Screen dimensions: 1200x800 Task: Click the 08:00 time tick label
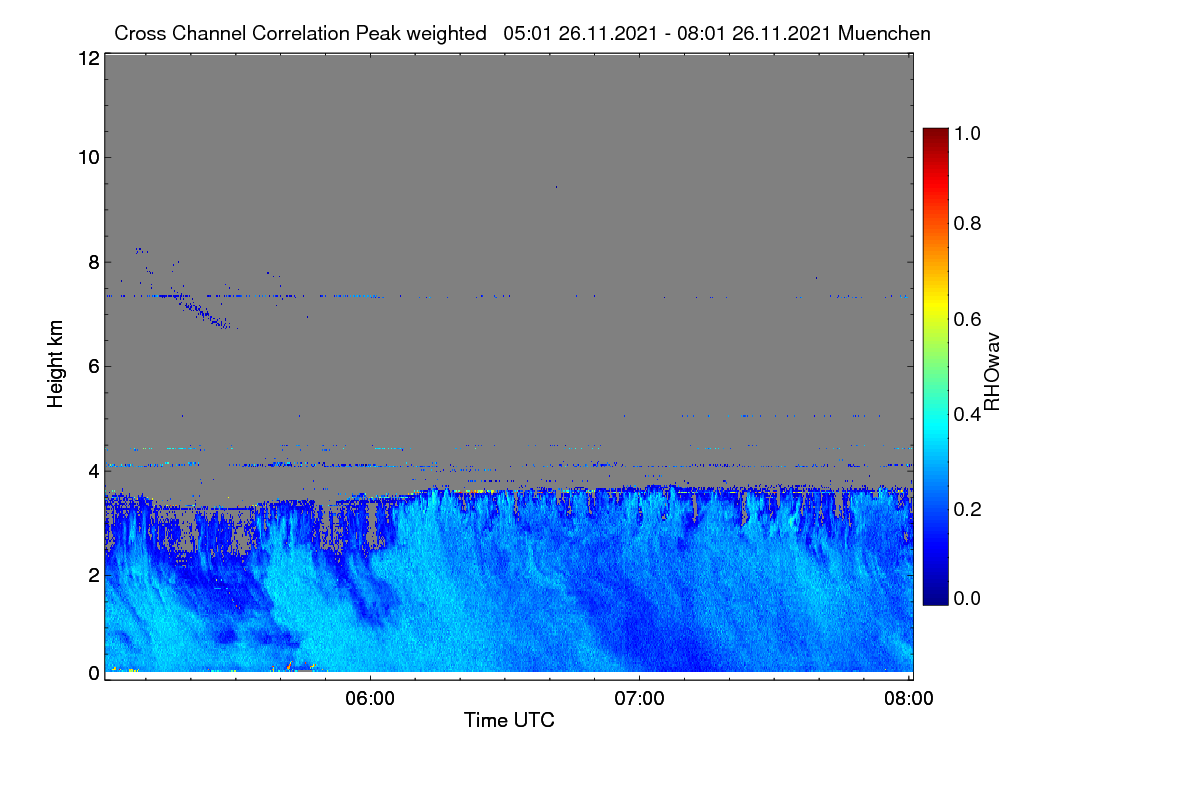click(908, 698)
